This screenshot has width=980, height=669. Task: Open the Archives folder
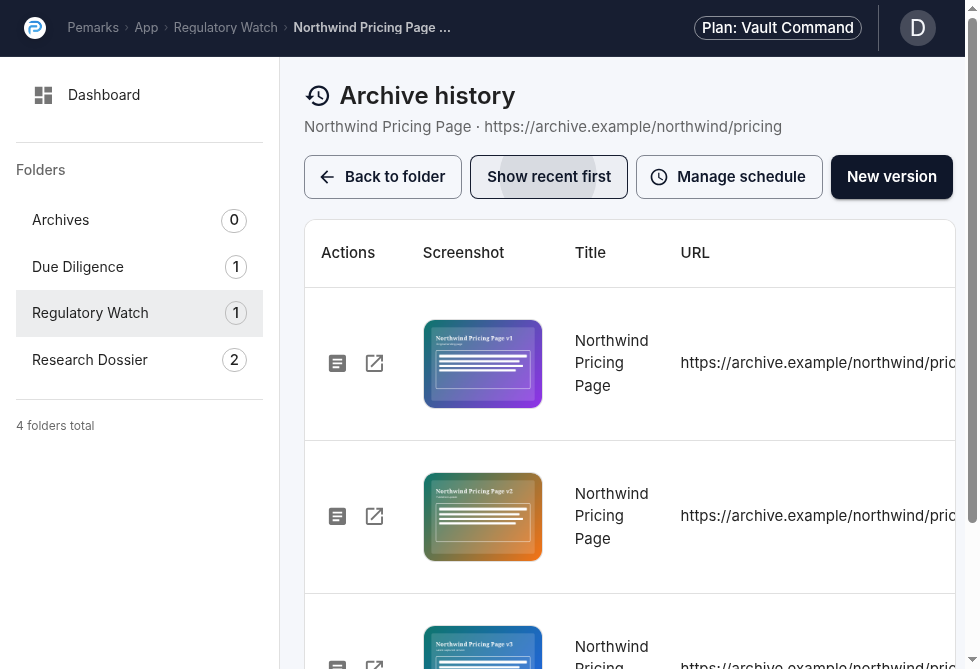click(139, 220)
